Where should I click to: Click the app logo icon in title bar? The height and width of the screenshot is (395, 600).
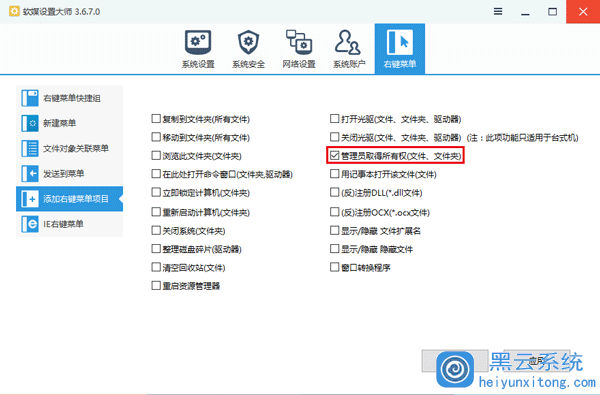tap(14, 11)
